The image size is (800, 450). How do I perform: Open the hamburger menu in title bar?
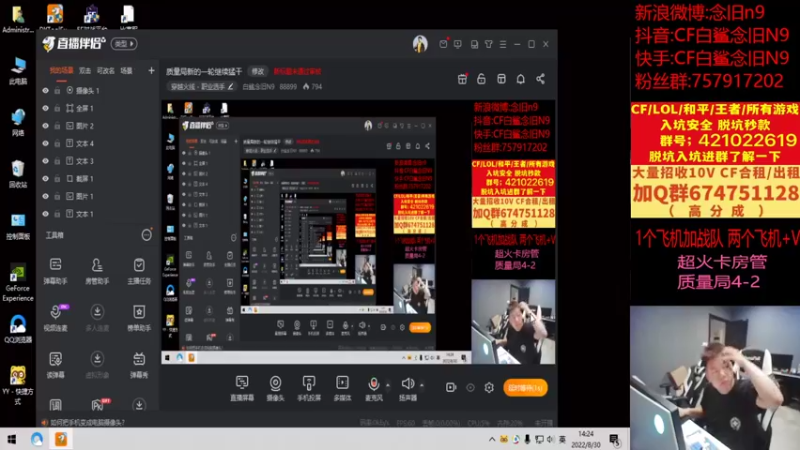503,44
